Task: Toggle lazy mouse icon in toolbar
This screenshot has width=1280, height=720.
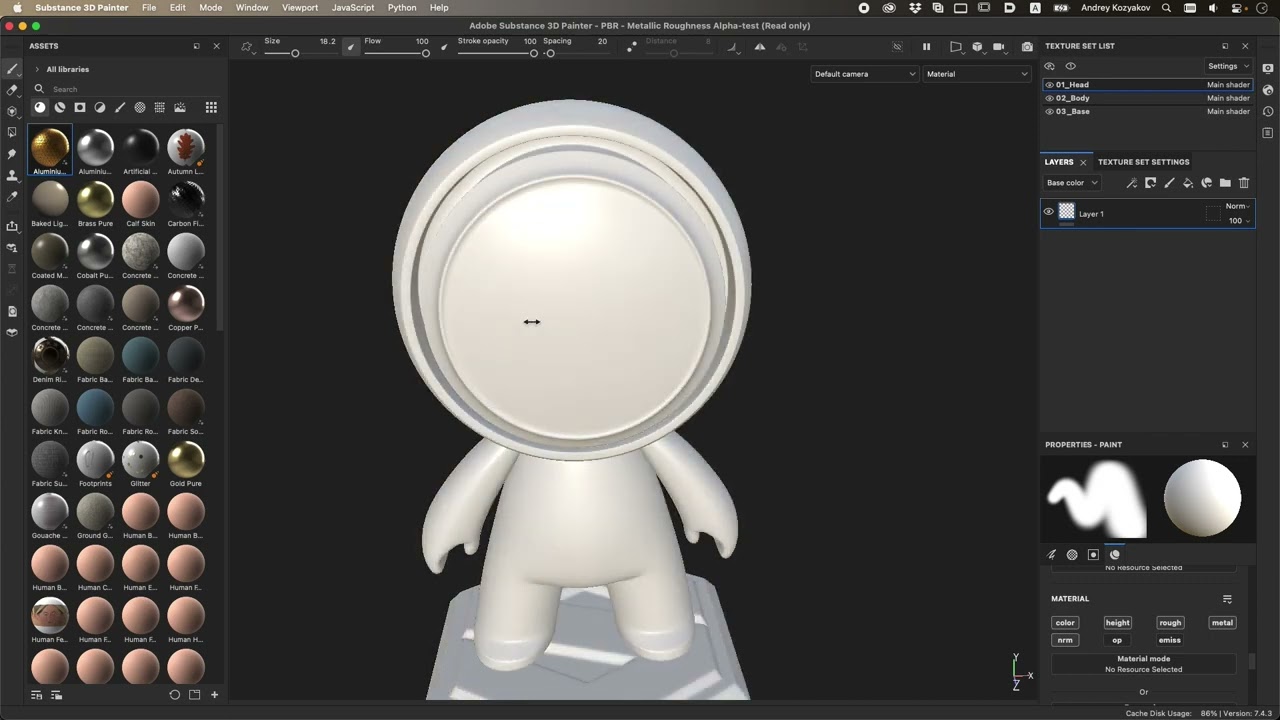Action: click(x=631, y=47)
